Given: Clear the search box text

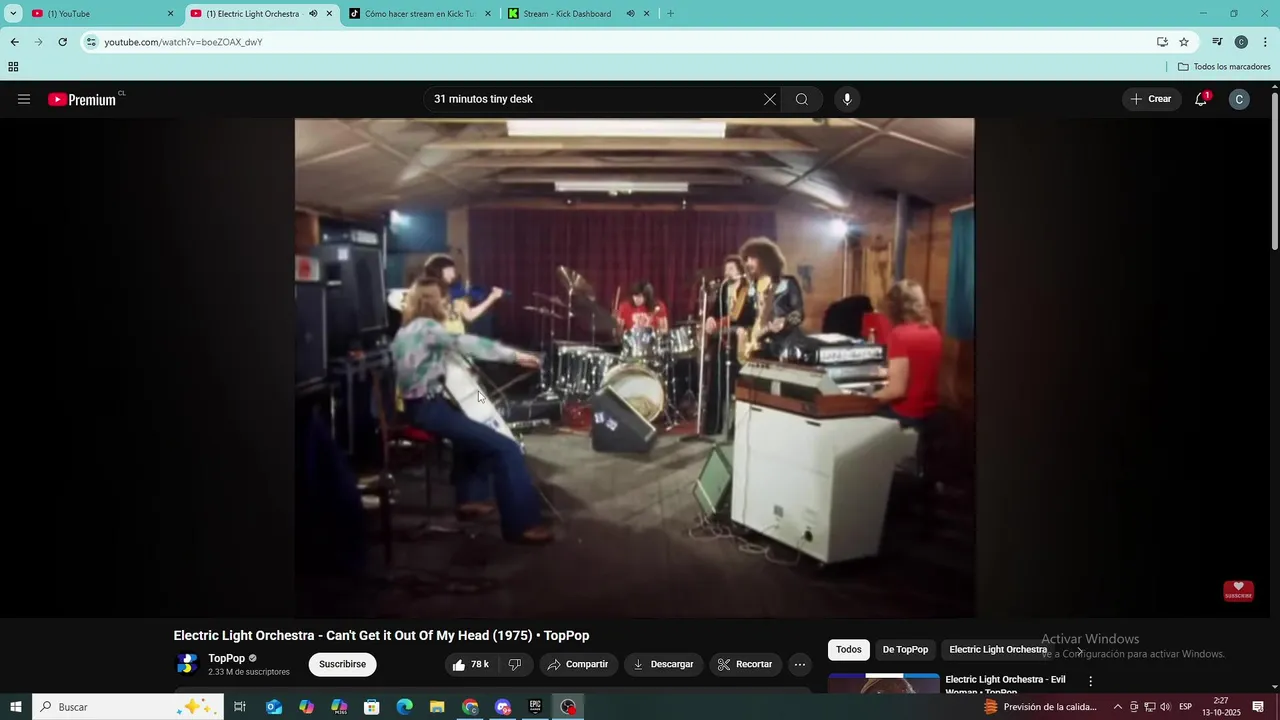Looking at the screenshot, I should click(769, 99).
